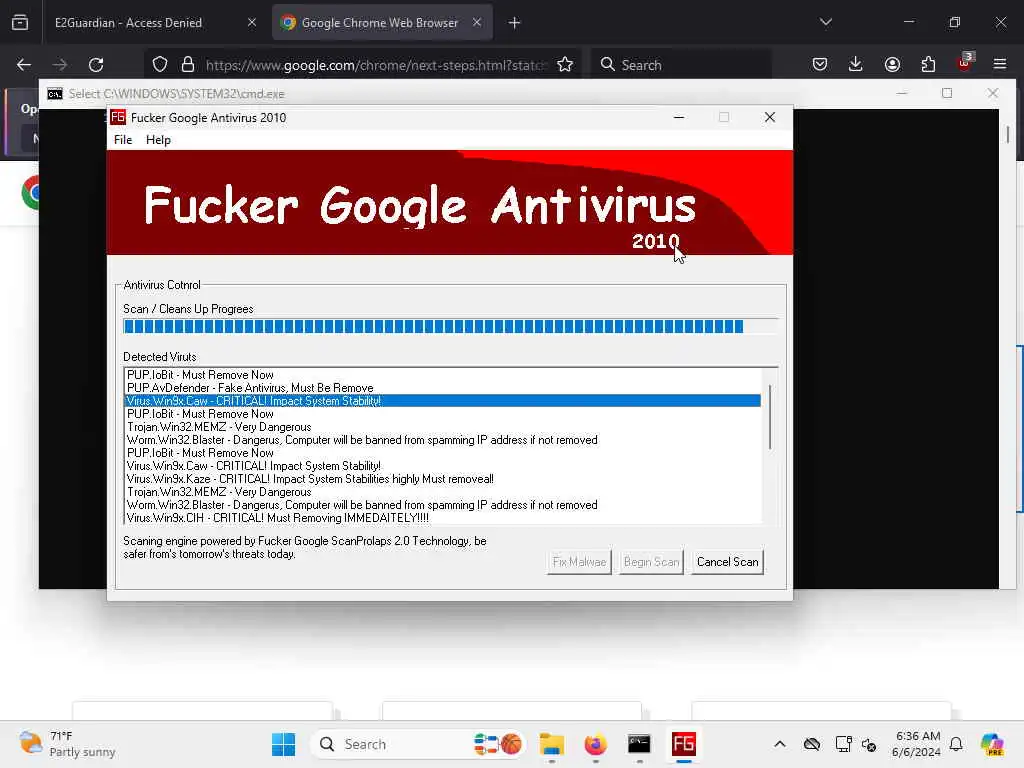Click the FG antivirus taskbar icon
Viewport: 1024px width, 768px height.
pos(684,744)
